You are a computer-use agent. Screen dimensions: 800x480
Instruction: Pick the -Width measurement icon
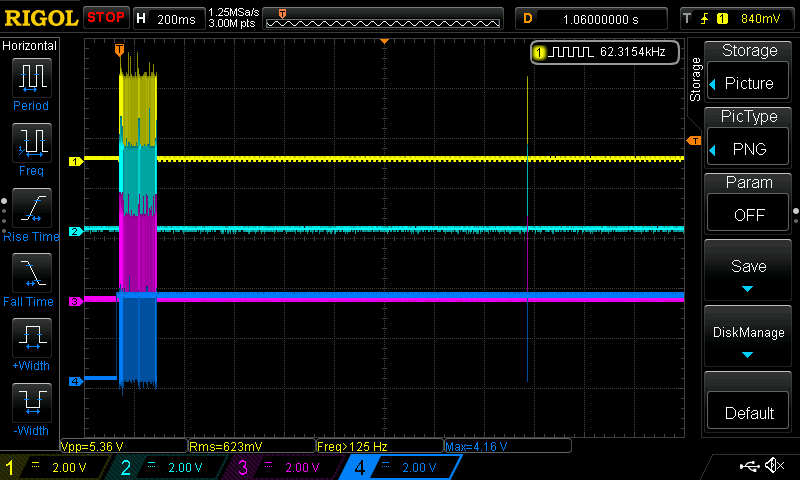(31, 404)
